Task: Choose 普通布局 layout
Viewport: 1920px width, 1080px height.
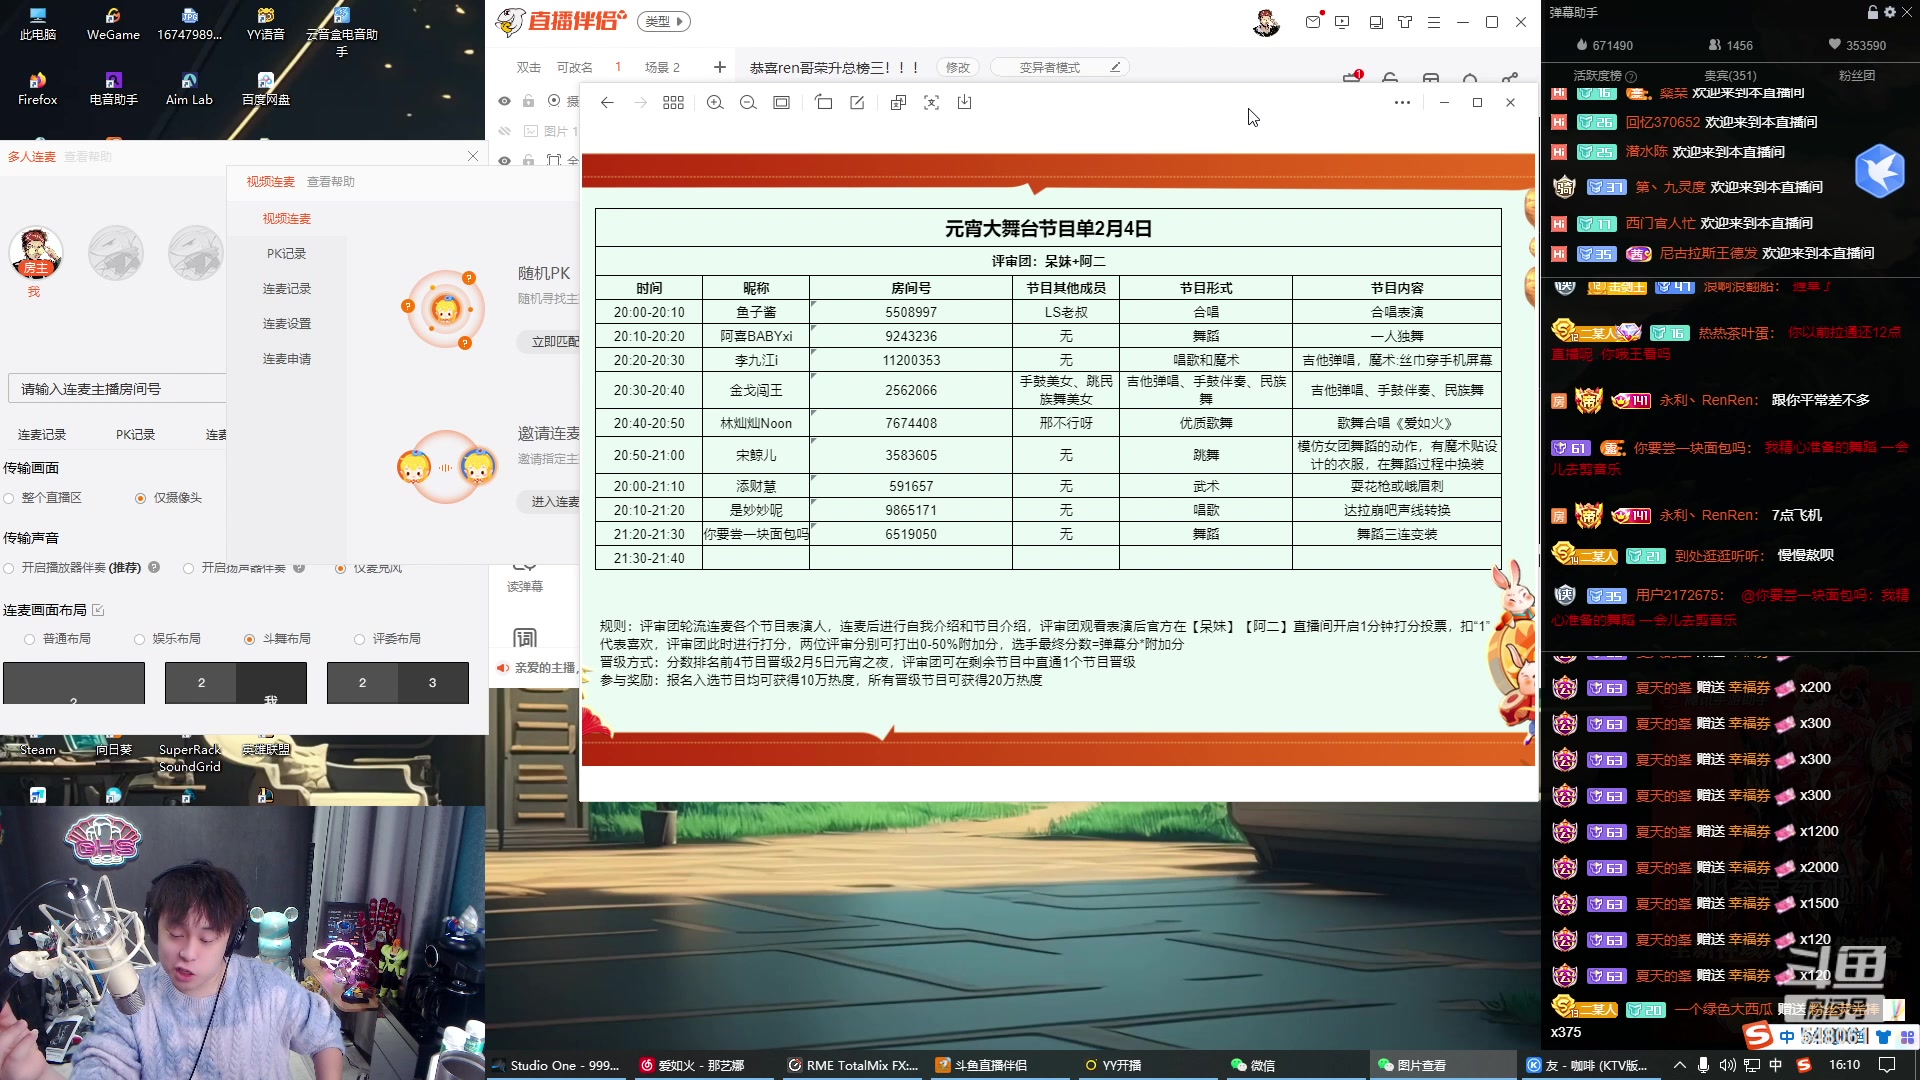Action: pos(57,639)
